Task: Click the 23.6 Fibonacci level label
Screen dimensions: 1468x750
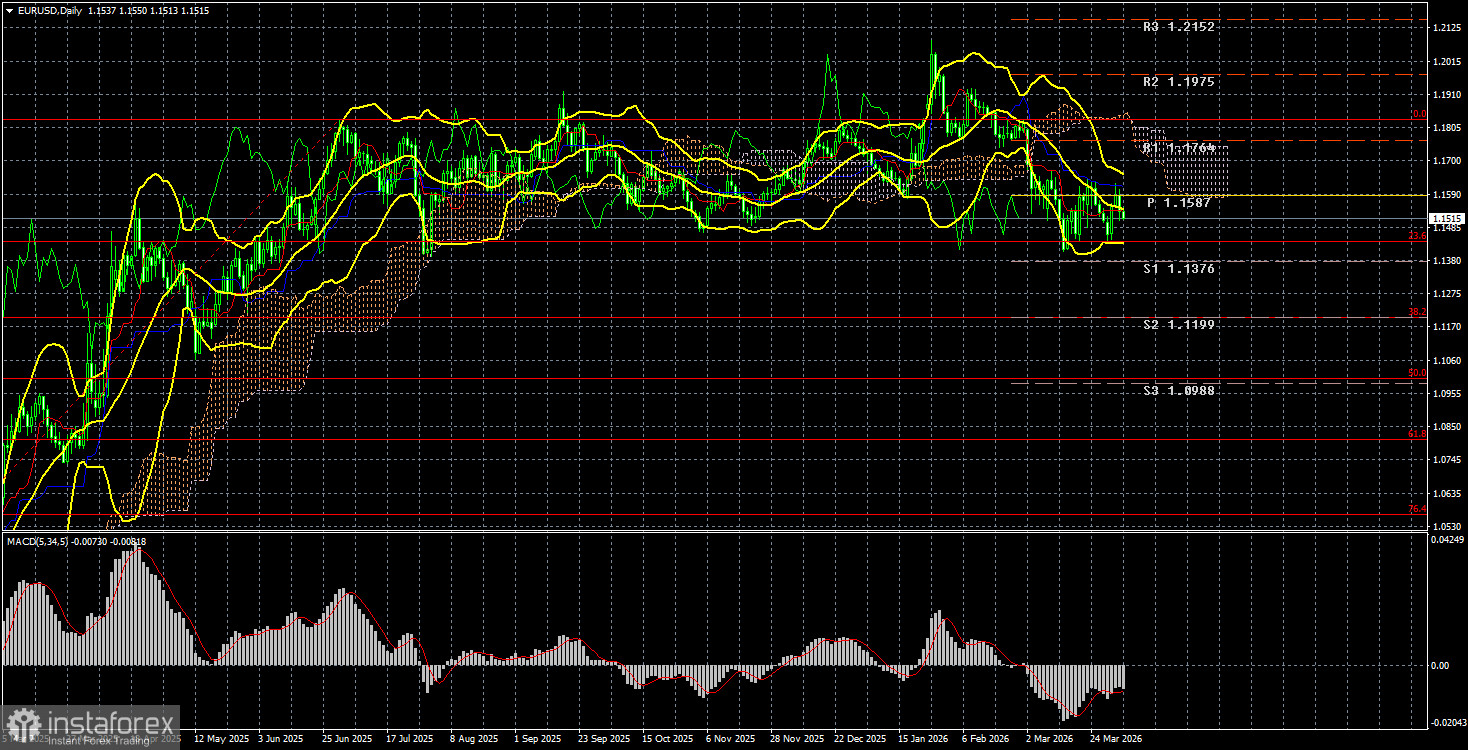Action: tap(1417, 236)
